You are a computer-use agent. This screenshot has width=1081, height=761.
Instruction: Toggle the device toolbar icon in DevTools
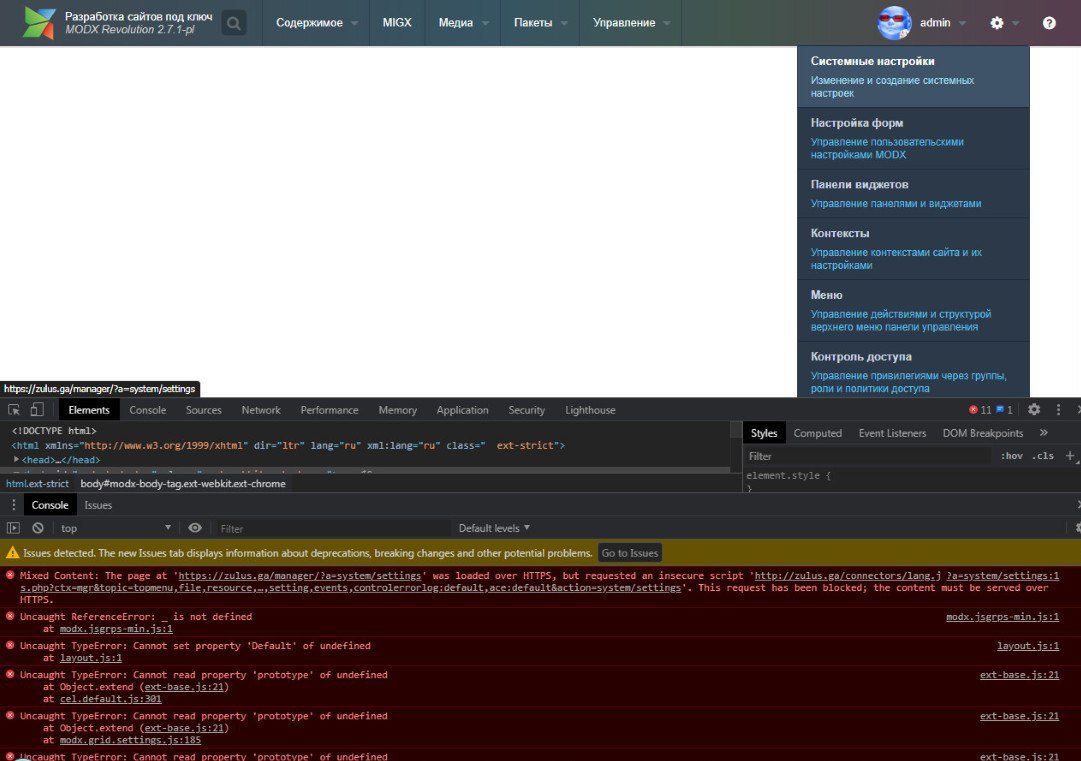[37, 409]
